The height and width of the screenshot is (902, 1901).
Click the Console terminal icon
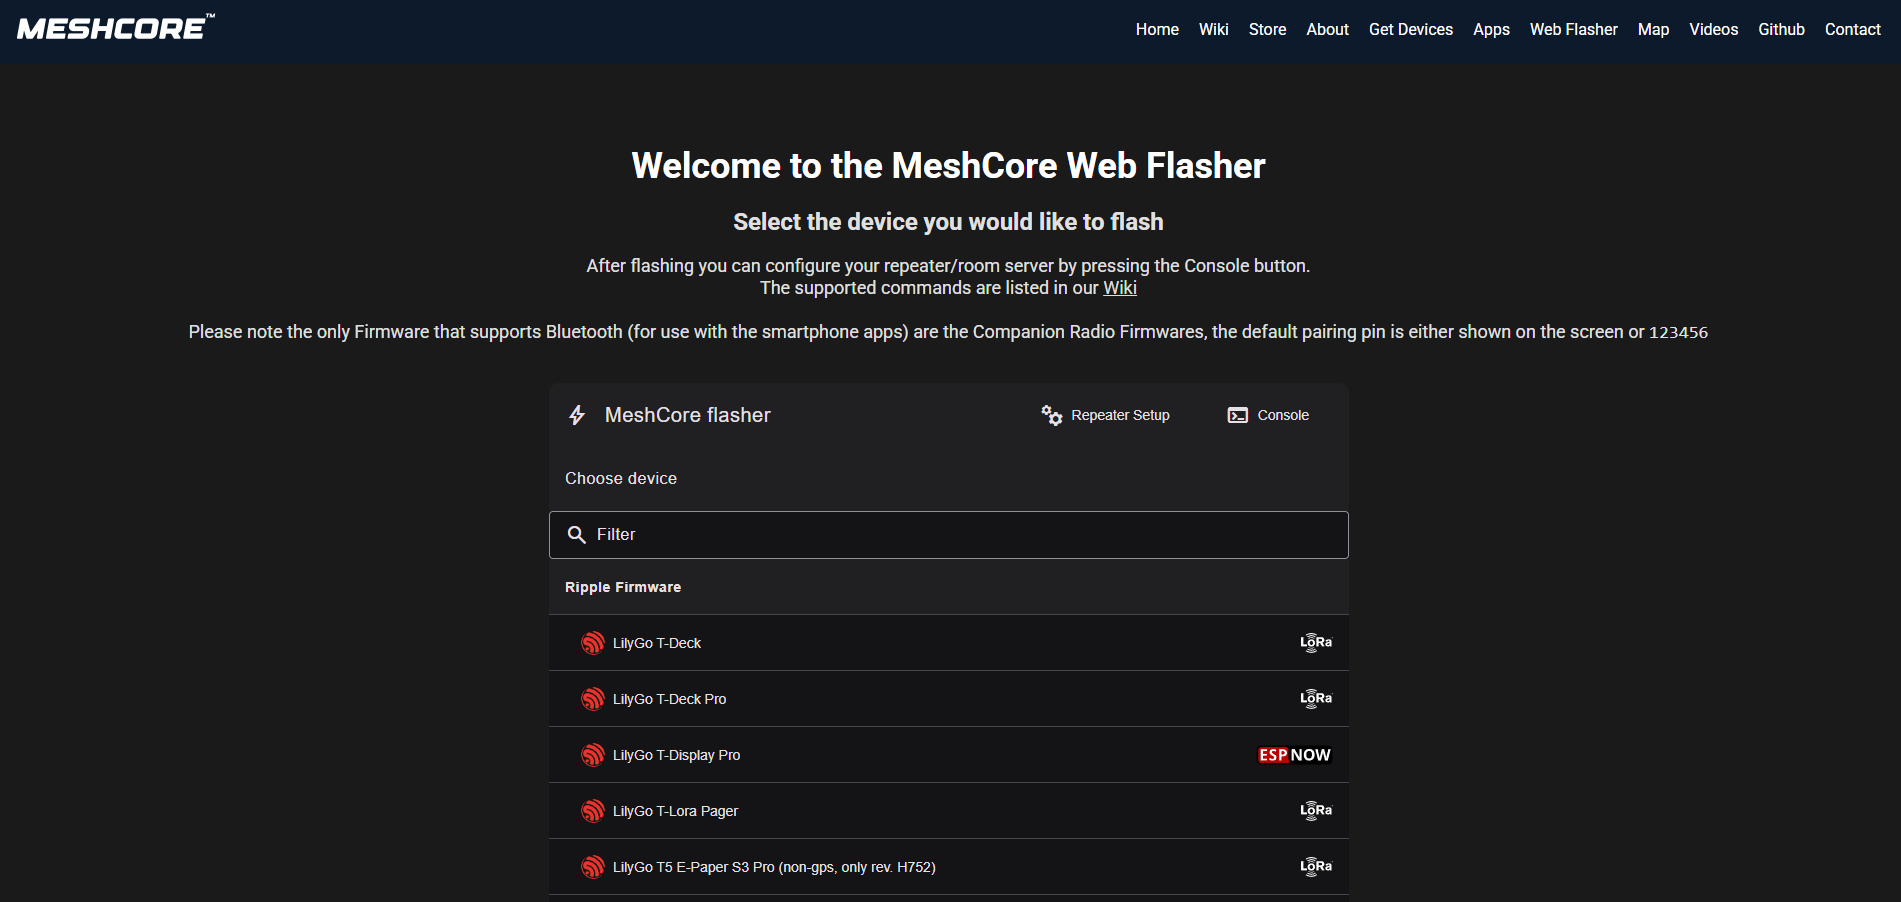click(1237, 415)
